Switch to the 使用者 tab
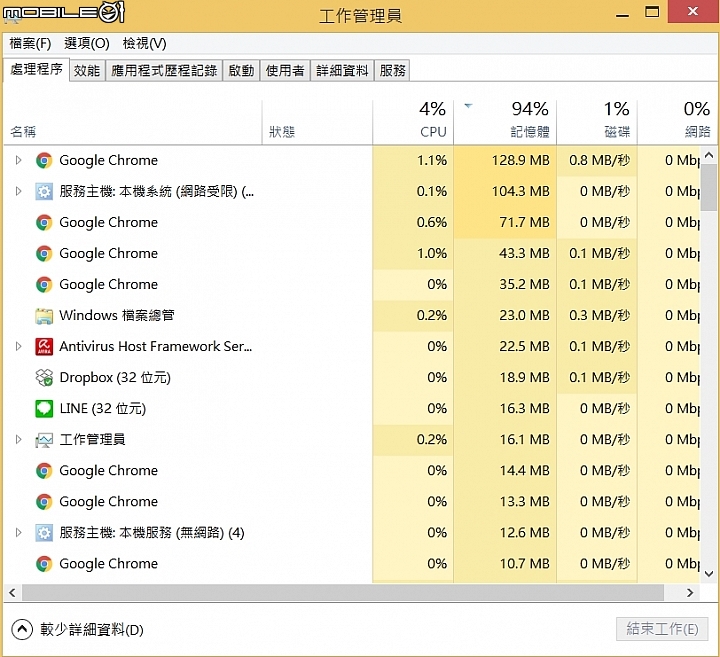Screen dimensions: 720x657 (x=285, y=71)
